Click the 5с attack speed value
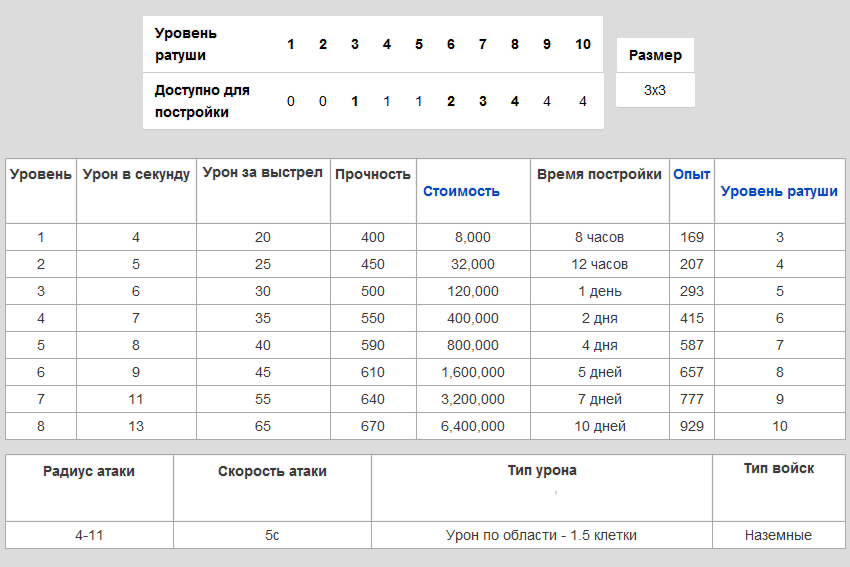This screenshot has height=567, width=850. (x=272, y=535)
